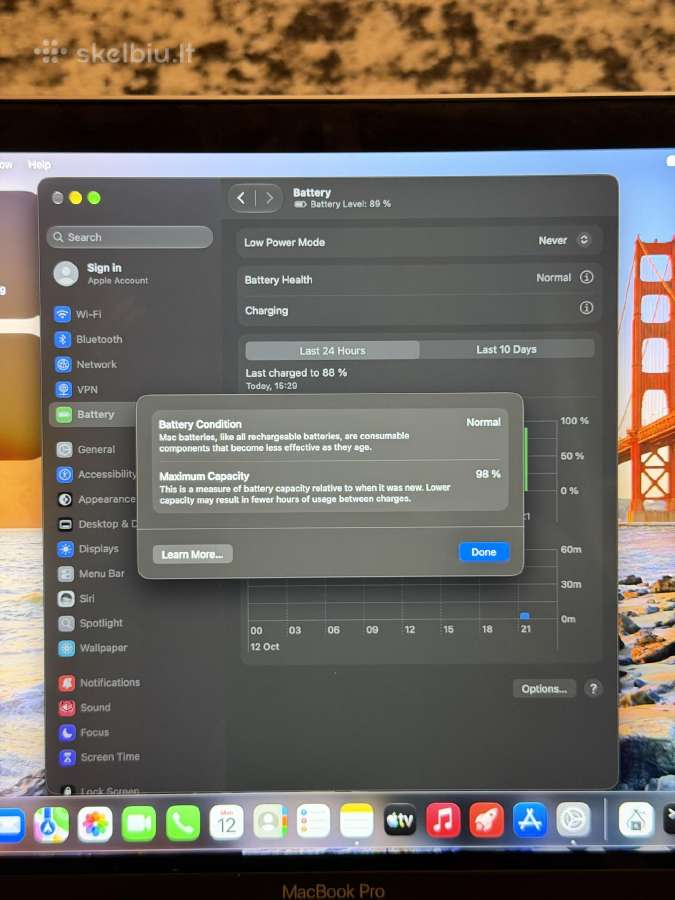Open Apple TV in the Dock

(400, 820)
